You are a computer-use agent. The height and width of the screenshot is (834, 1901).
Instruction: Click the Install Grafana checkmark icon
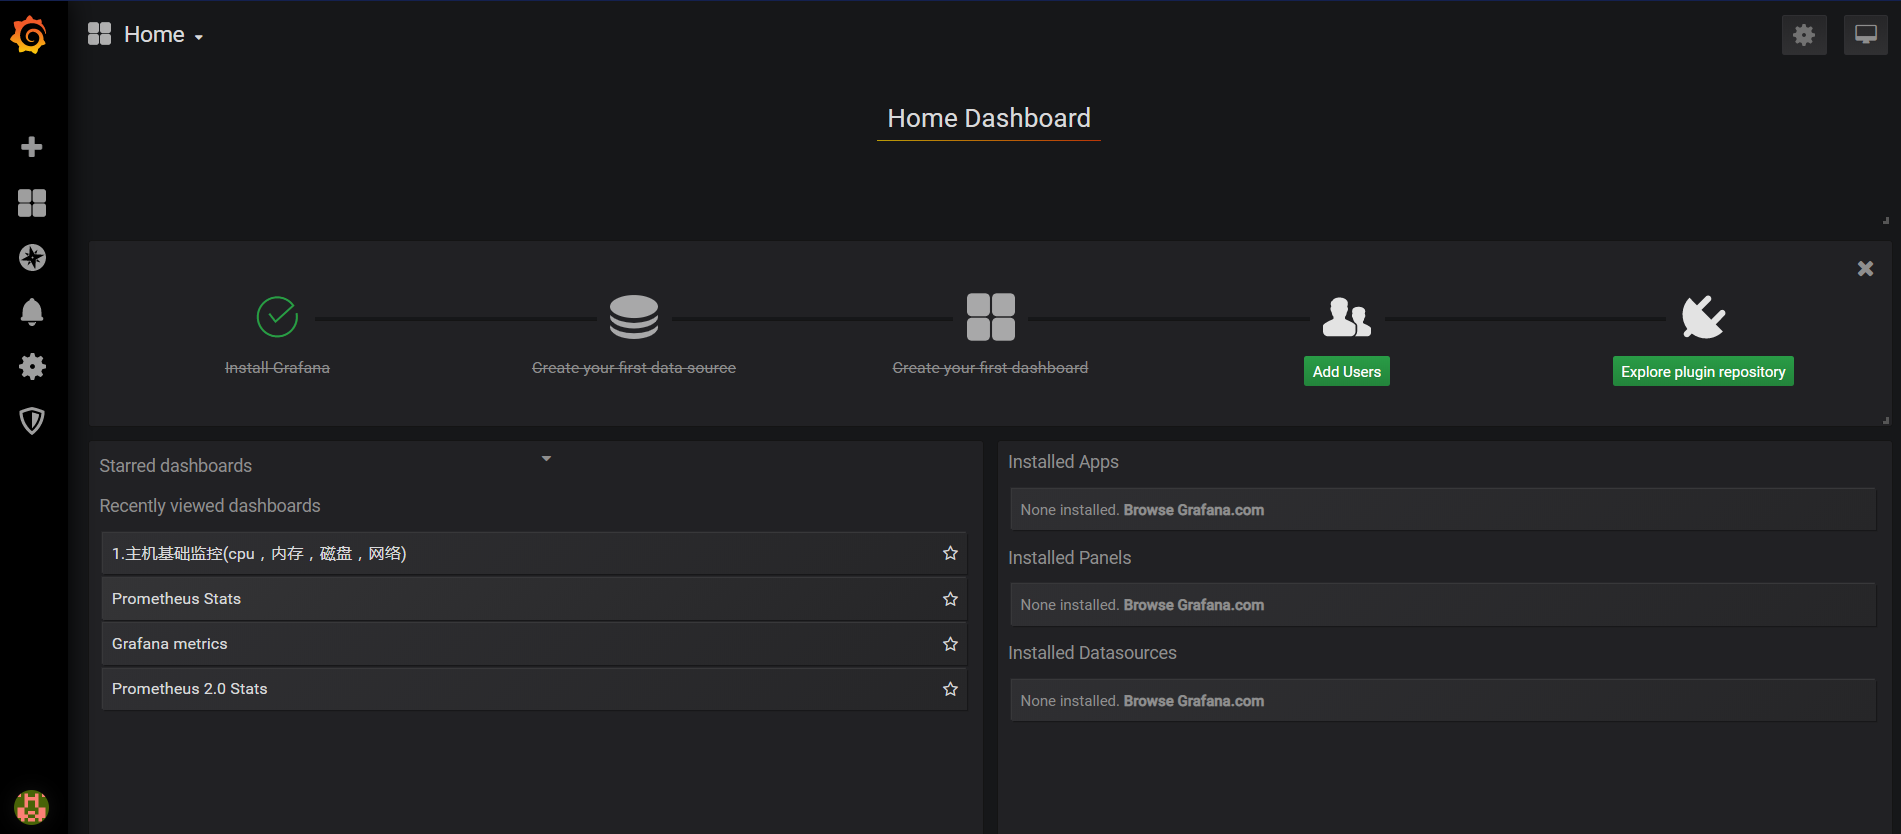tap(277, 317)
